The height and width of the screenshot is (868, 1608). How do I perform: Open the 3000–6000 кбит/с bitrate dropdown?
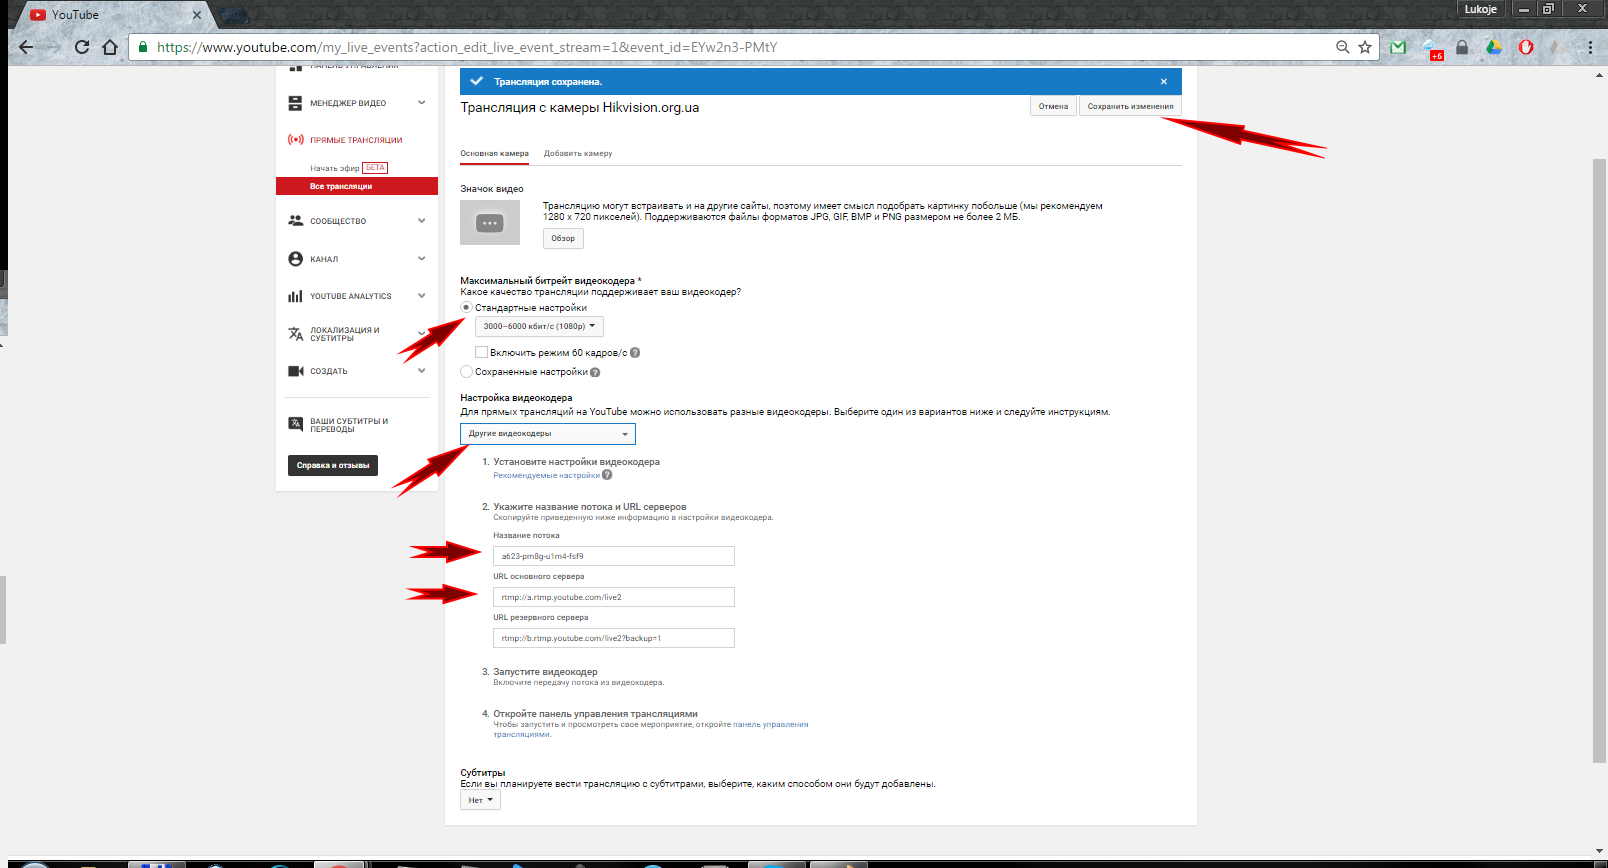click(x=539, y=326)
